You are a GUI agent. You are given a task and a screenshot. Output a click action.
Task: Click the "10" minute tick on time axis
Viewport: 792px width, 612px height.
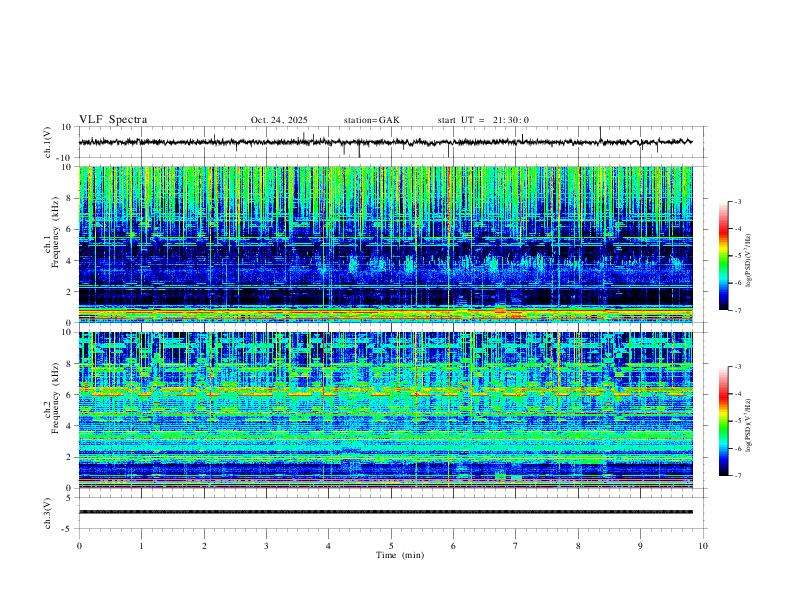(703, 546)
